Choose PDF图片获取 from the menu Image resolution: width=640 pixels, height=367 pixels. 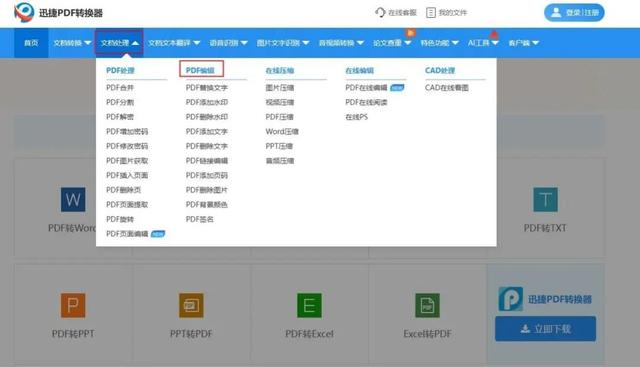(127, 161)
